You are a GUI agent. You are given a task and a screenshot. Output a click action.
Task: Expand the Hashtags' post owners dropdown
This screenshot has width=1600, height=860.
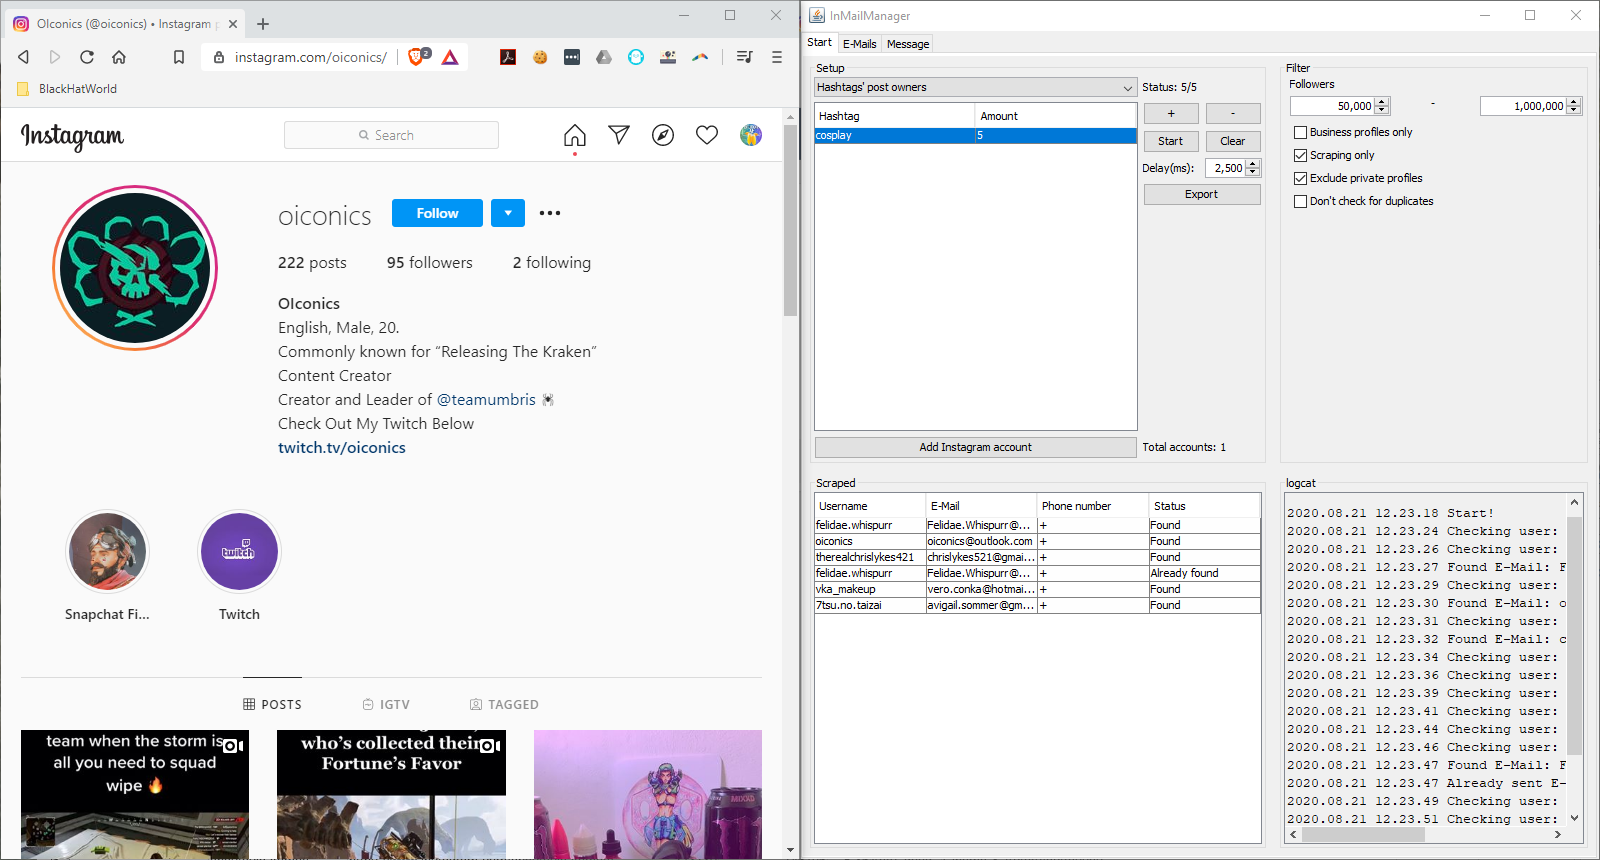click(x=975, y=87)
